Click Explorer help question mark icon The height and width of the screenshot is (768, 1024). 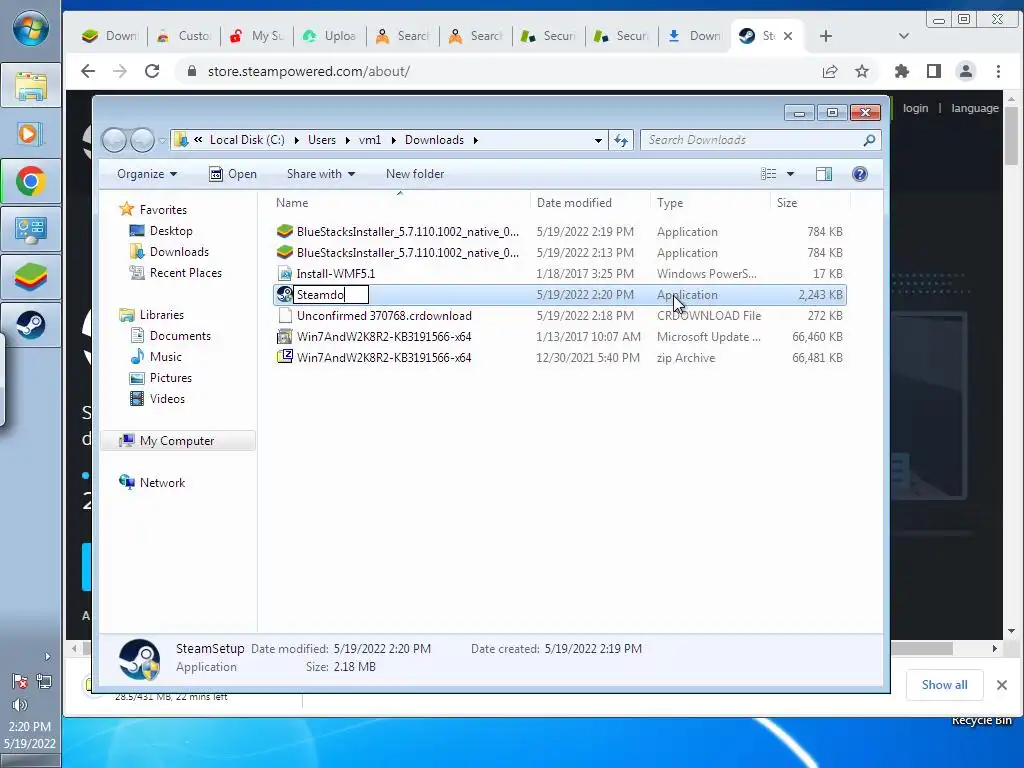point(860,174)
